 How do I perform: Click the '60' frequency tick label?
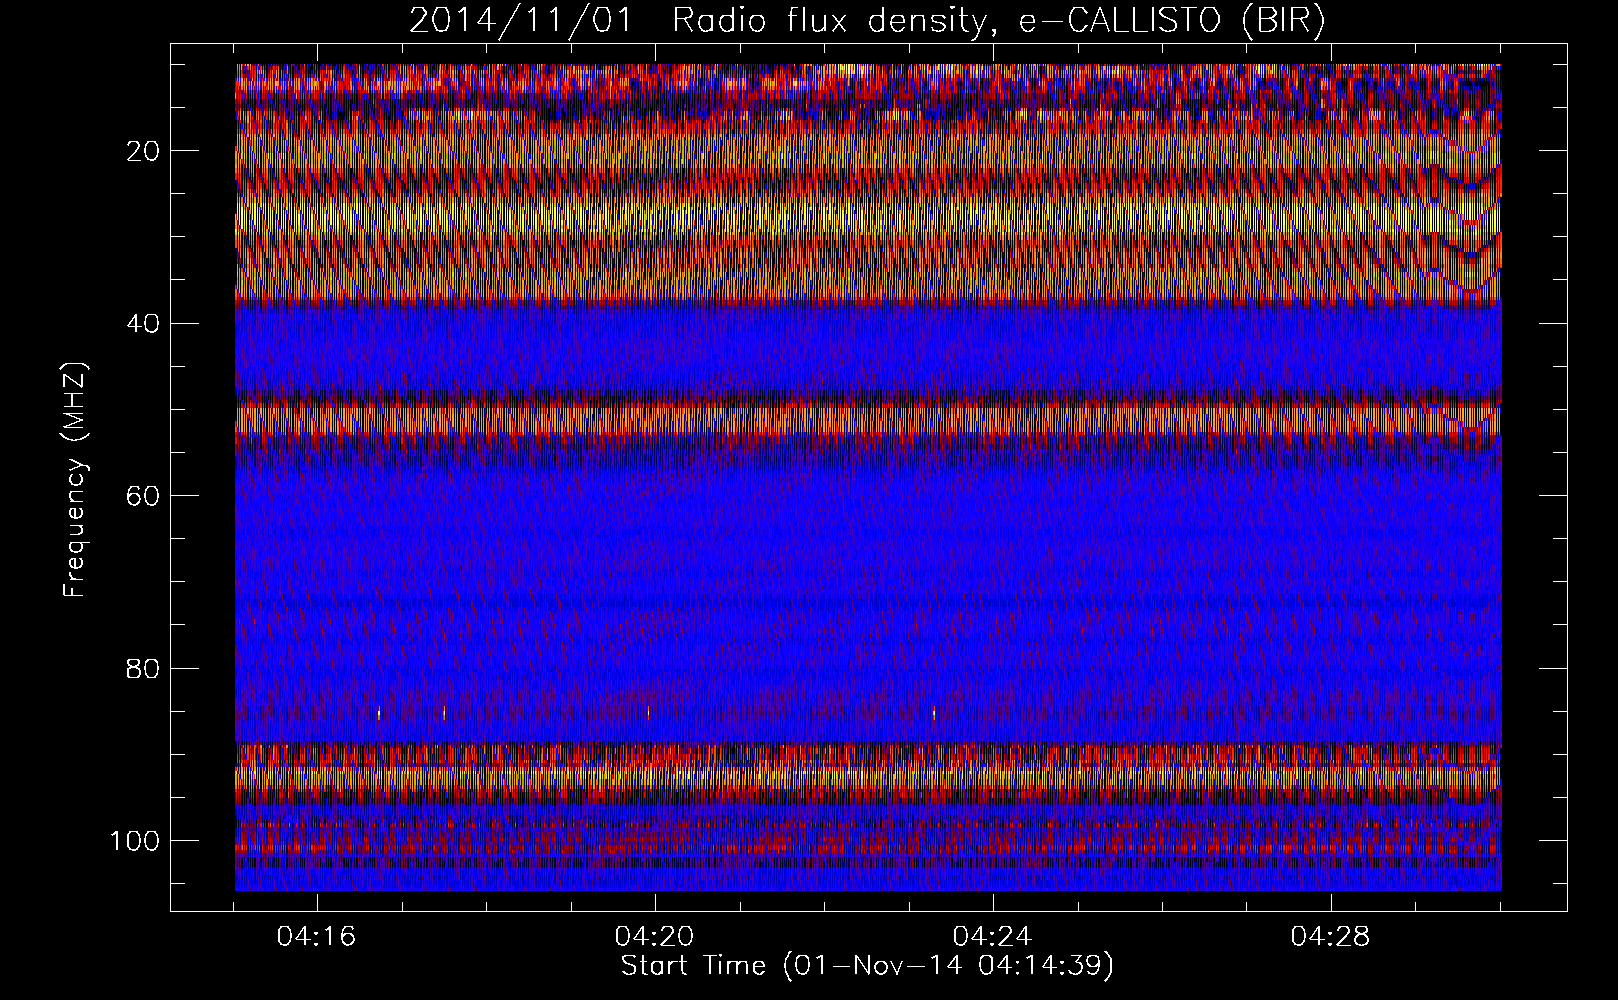(x=142, y=496)
